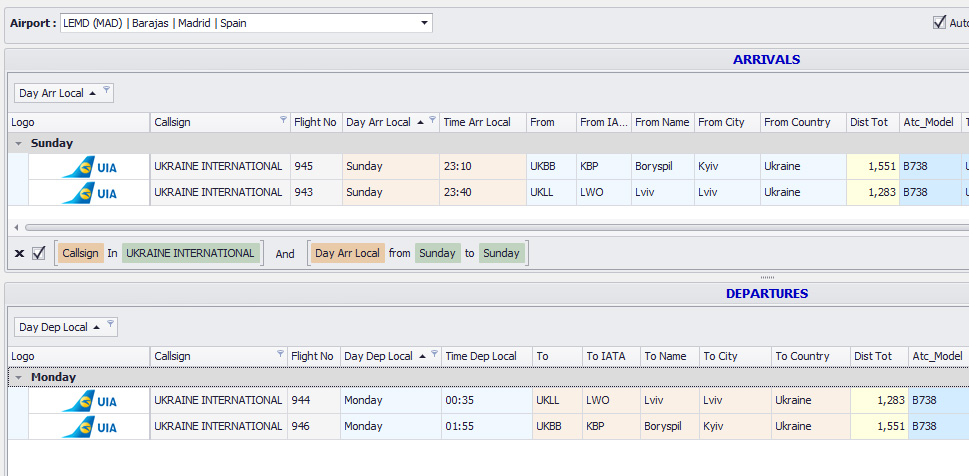Screen dimensions: 969x476
Task: Select arrival time 23:40 cell
Action: coord(483,192)
